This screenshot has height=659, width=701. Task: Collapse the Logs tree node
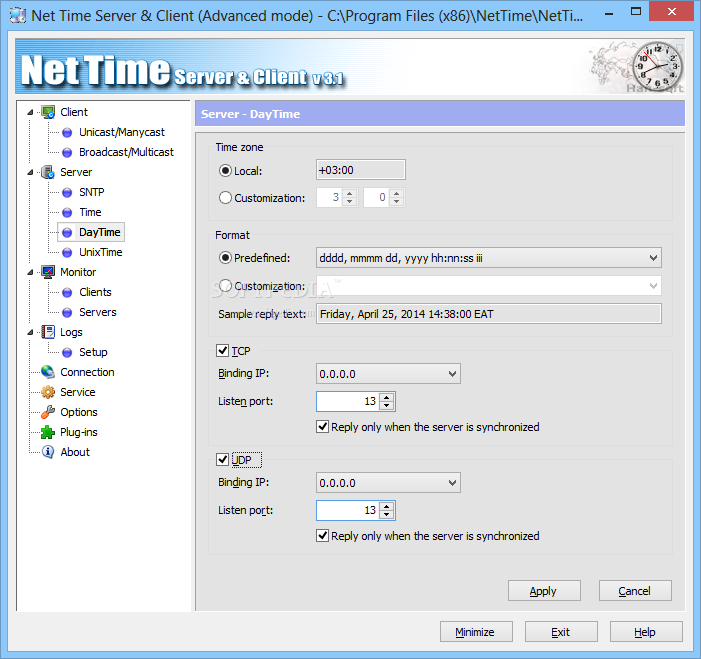point(30,332)
